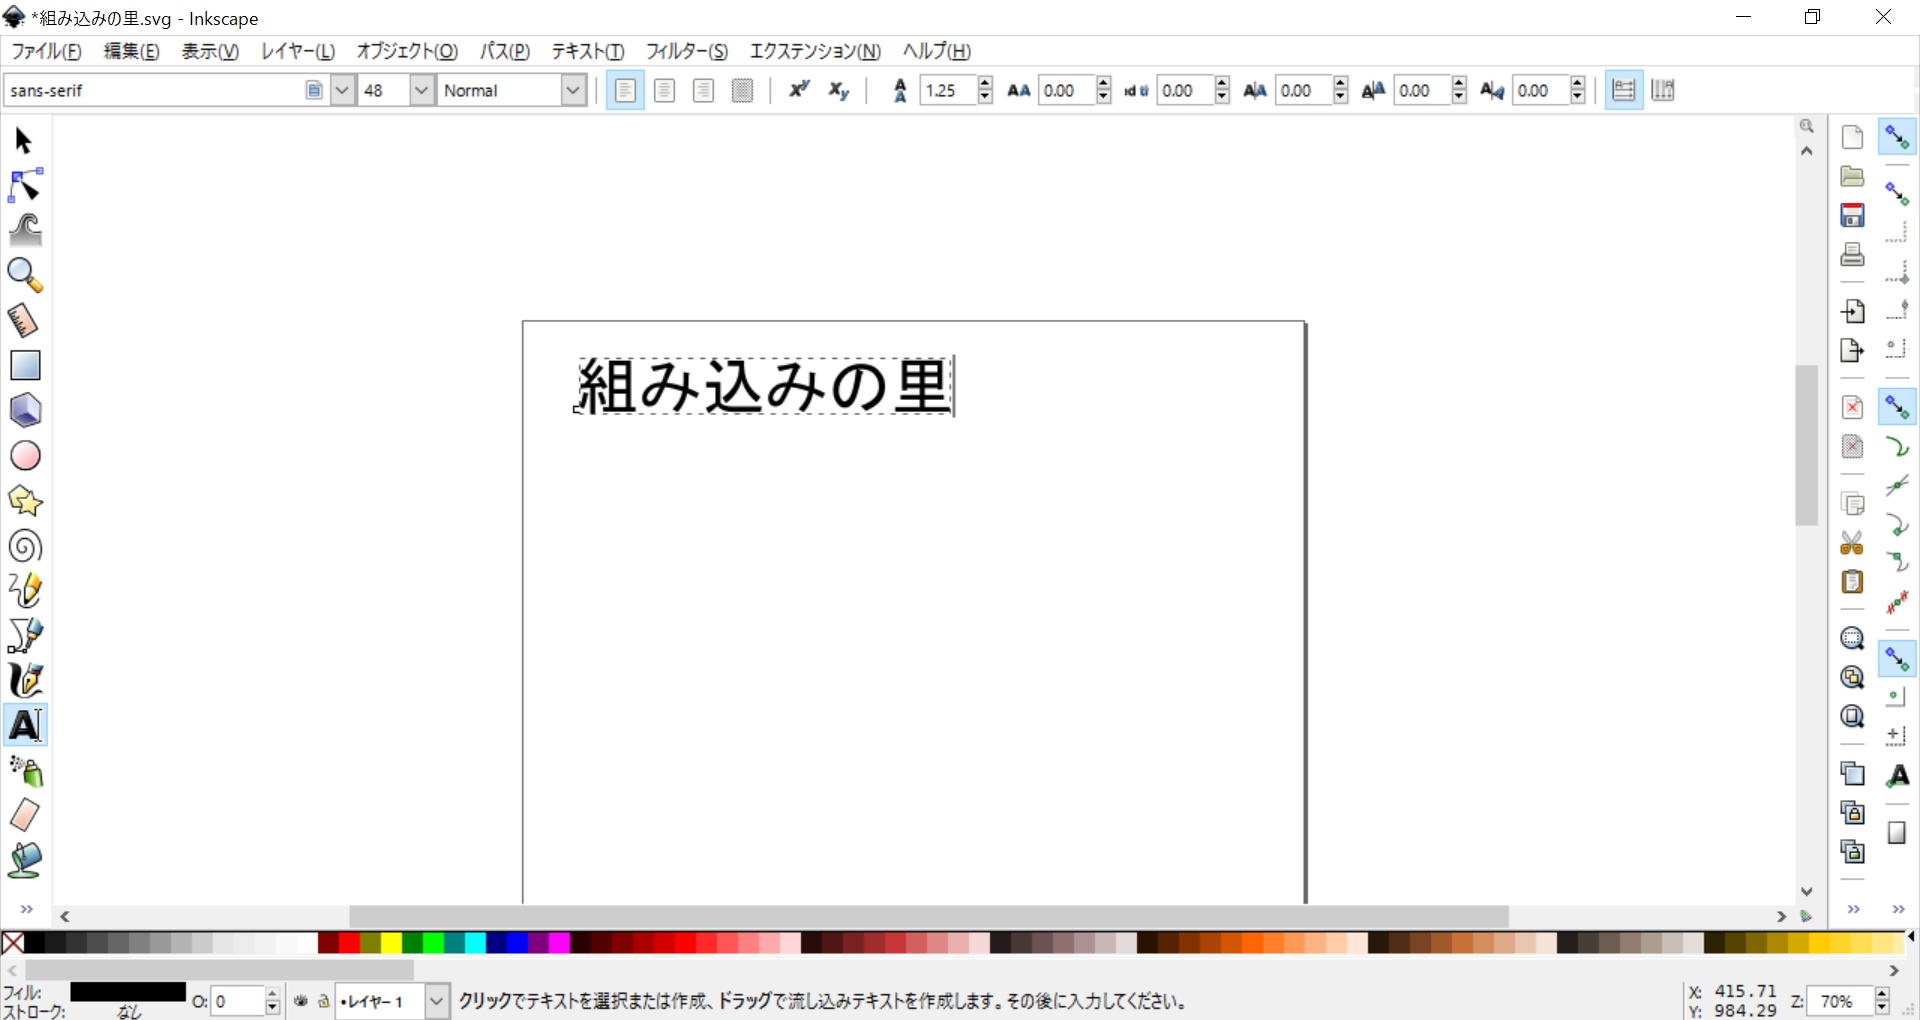Expand more commands bar items
Screen dimensions: 1920x1020
tap(1853, 908)
